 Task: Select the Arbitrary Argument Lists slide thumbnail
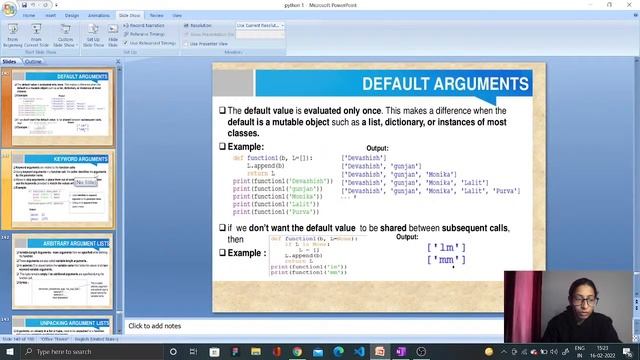(x=62, y=271)
